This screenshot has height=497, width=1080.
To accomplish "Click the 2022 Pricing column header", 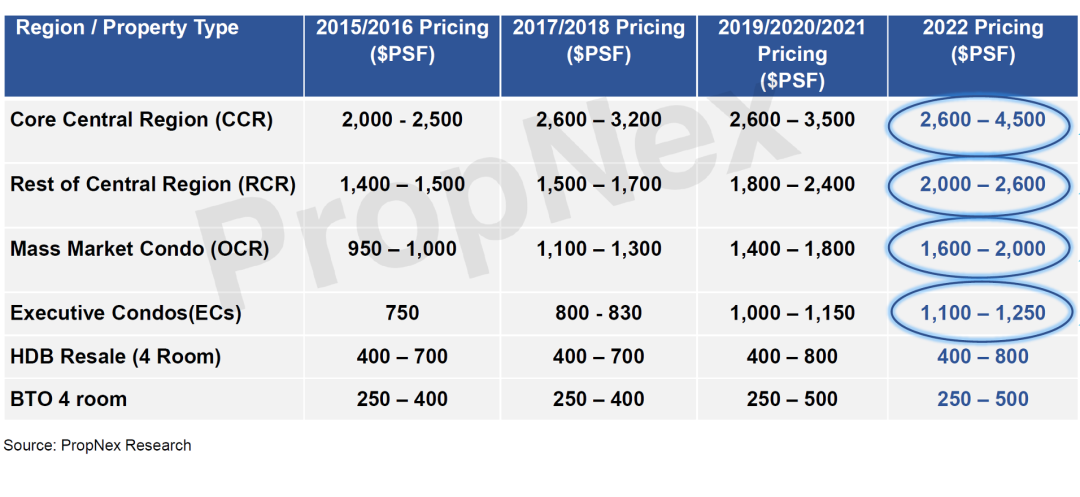I will click(983, 41).
